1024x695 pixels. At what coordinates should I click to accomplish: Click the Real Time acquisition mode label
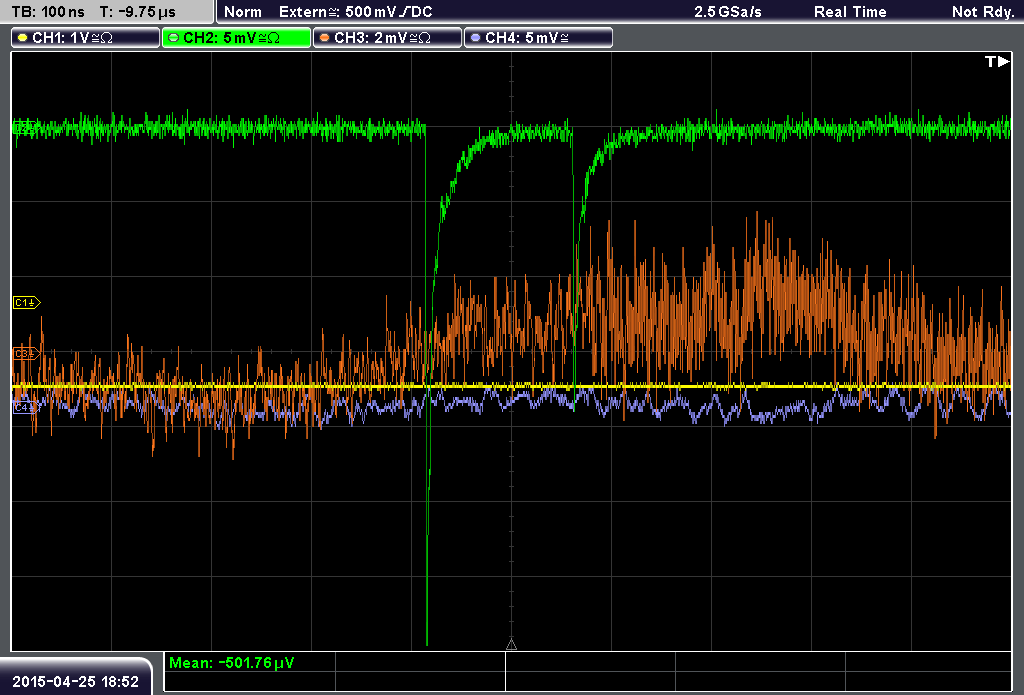pos(850,12)
